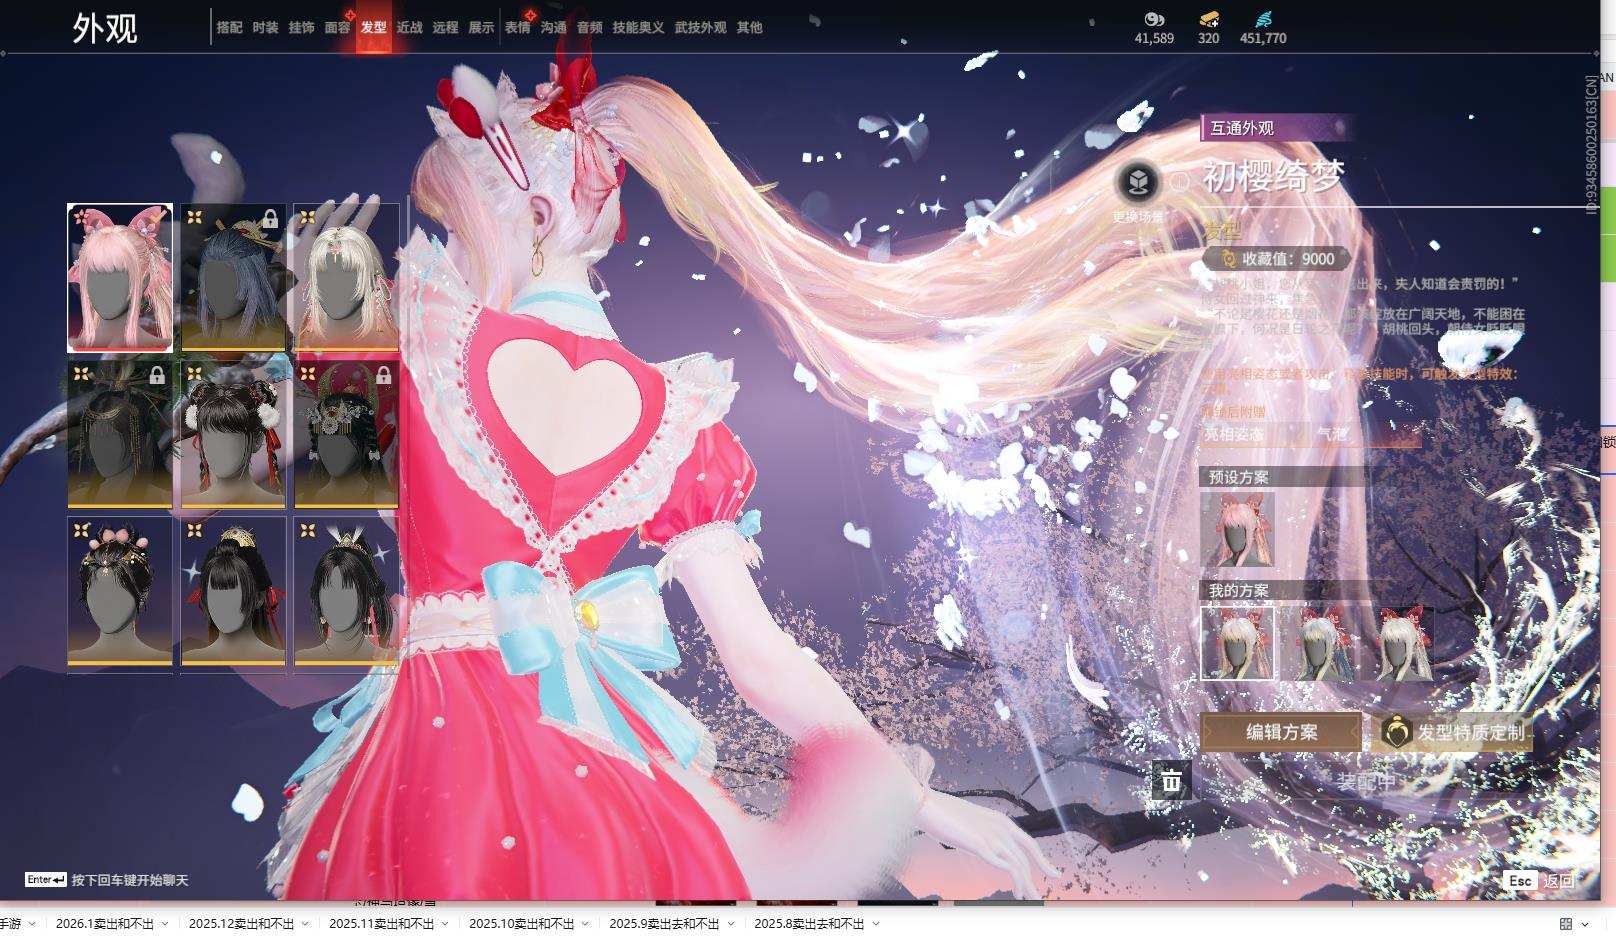Open the 挂饰 tab

[301, 28]
